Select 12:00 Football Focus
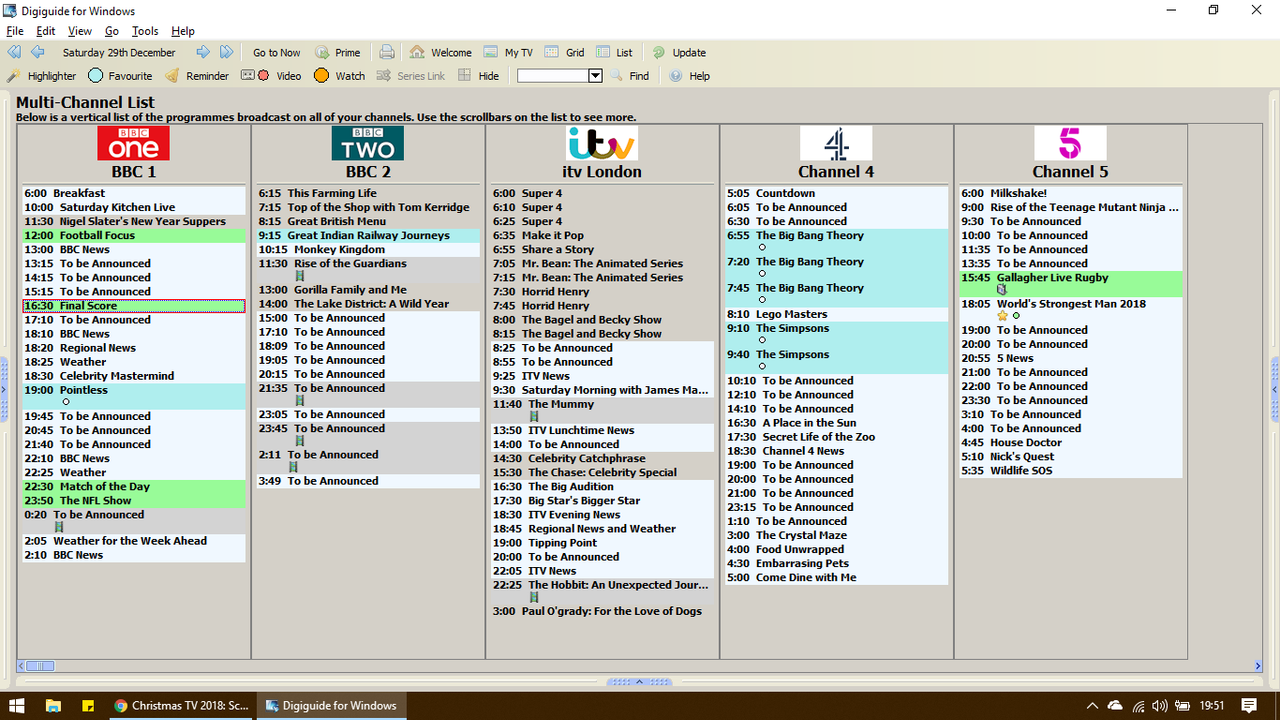Image resolution: width=1280 pixels, height=720 pixels. pos(134,236)
